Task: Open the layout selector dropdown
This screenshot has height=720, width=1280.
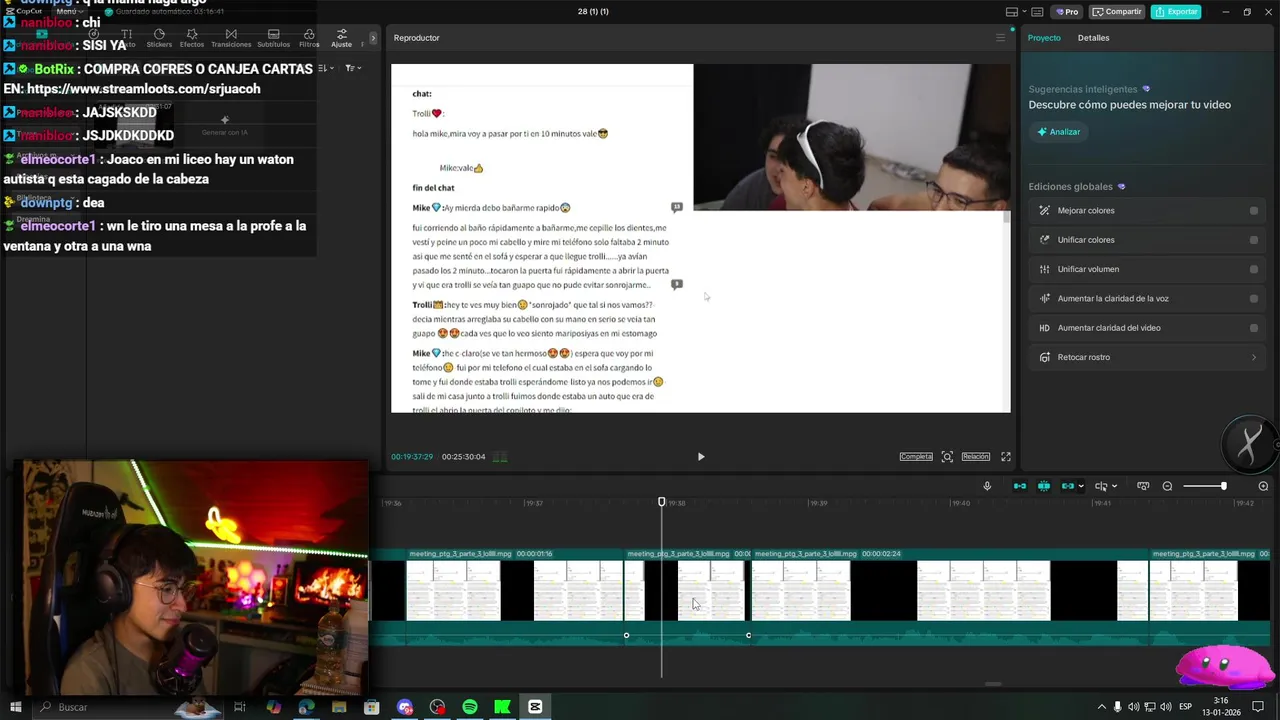Action: pos(1017,12)
